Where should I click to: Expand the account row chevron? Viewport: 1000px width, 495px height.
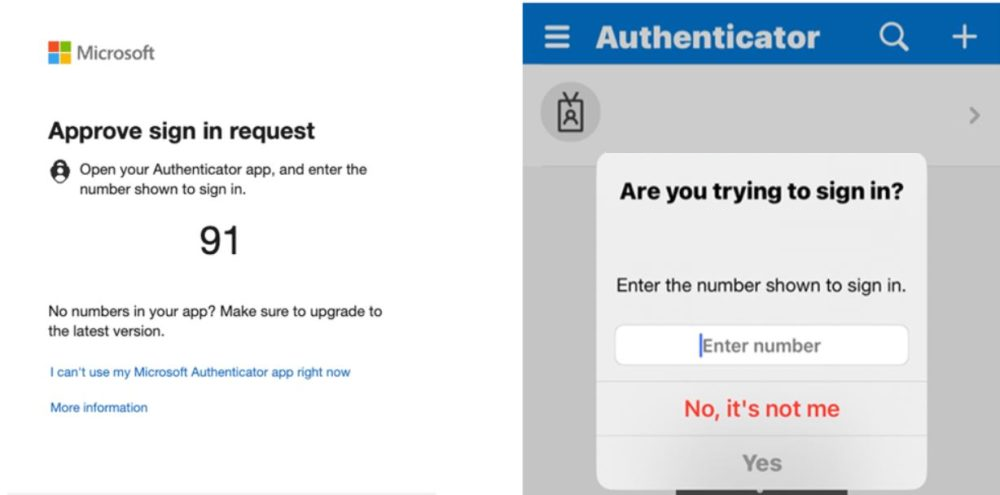coord(974,115)
